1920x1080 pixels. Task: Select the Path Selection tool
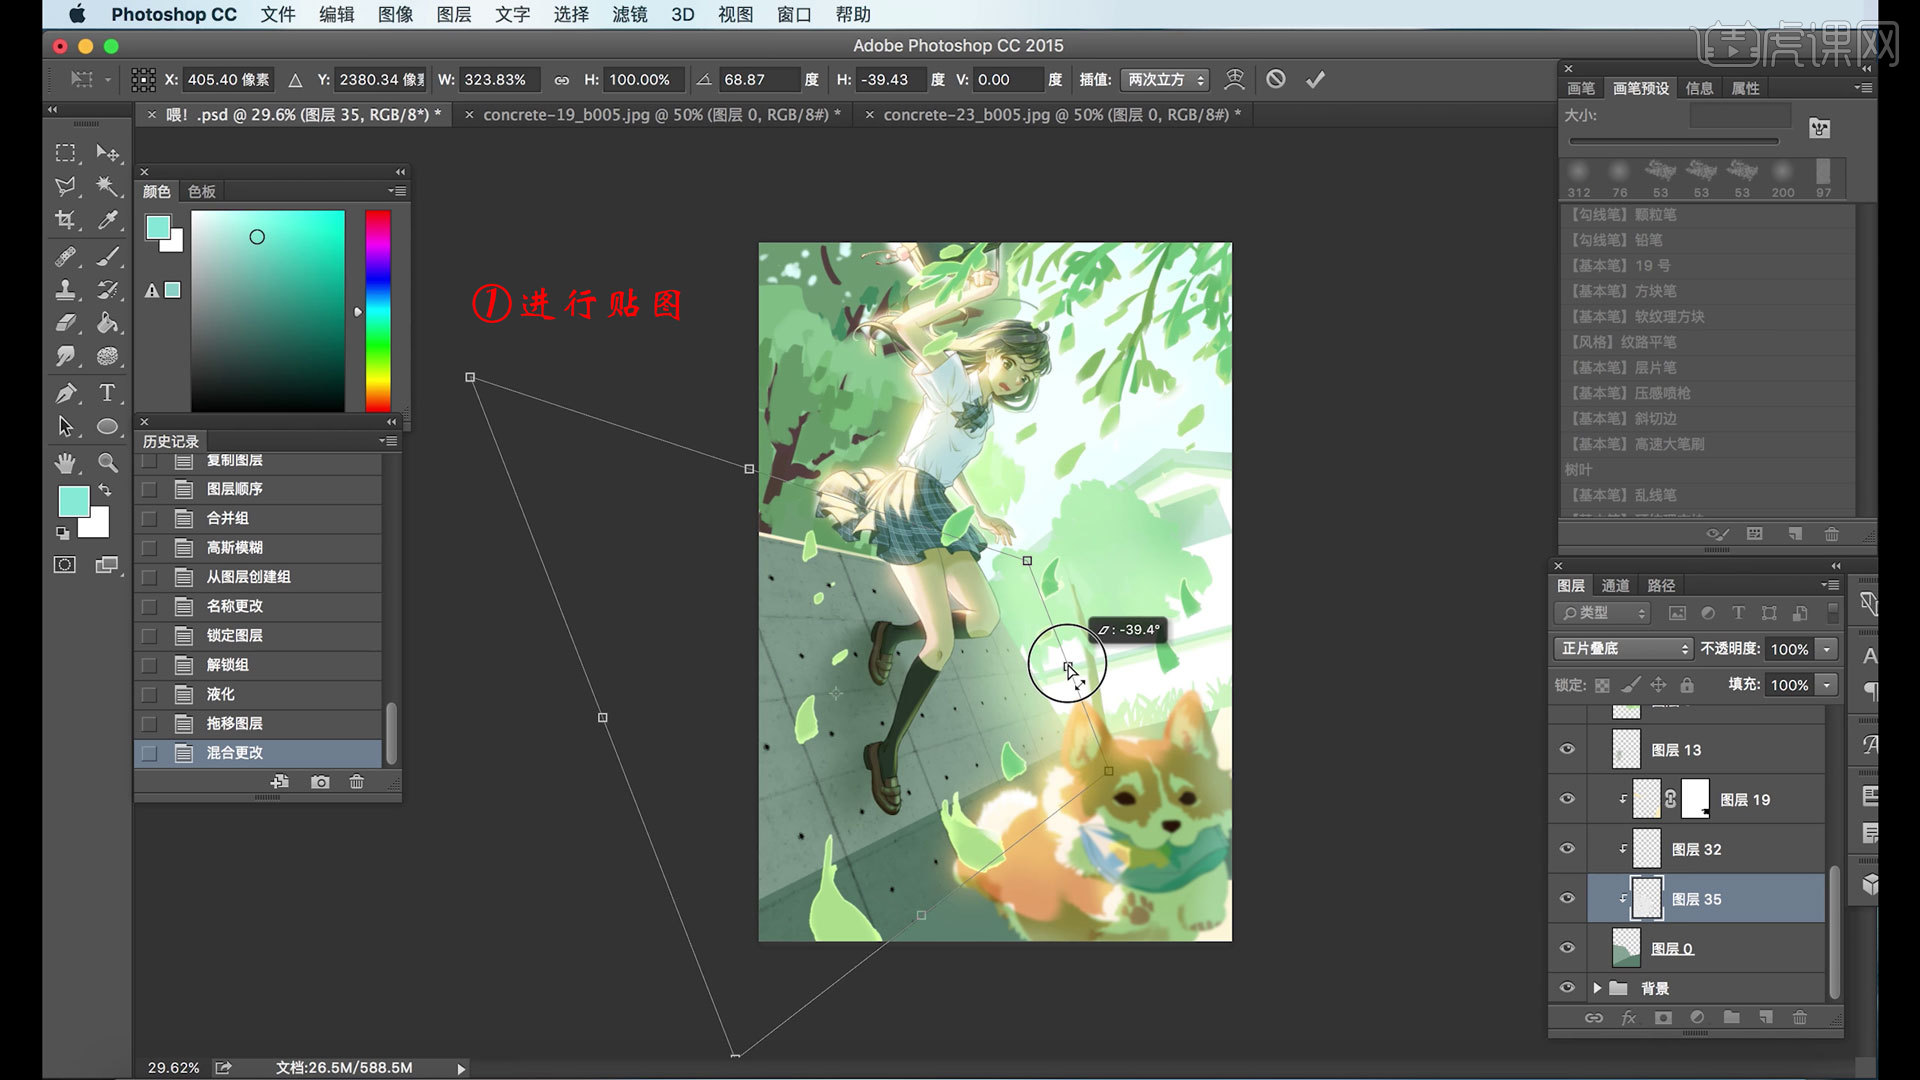pos(66,427)
